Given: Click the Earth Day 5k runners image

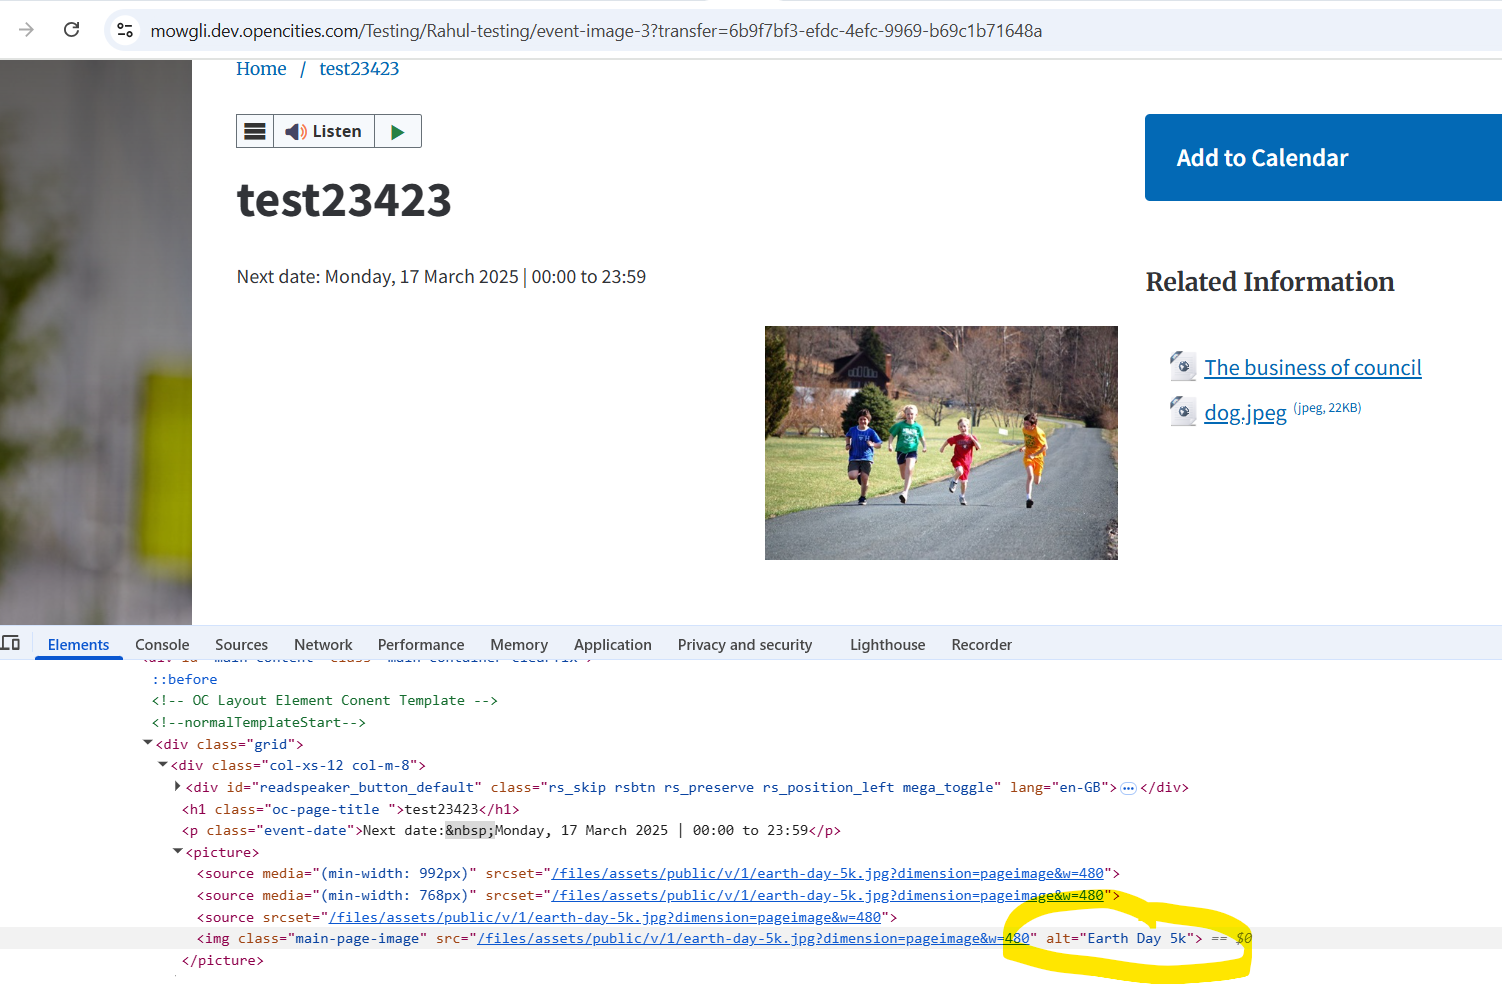Looking at the screenshot, I should pos(941,443).
